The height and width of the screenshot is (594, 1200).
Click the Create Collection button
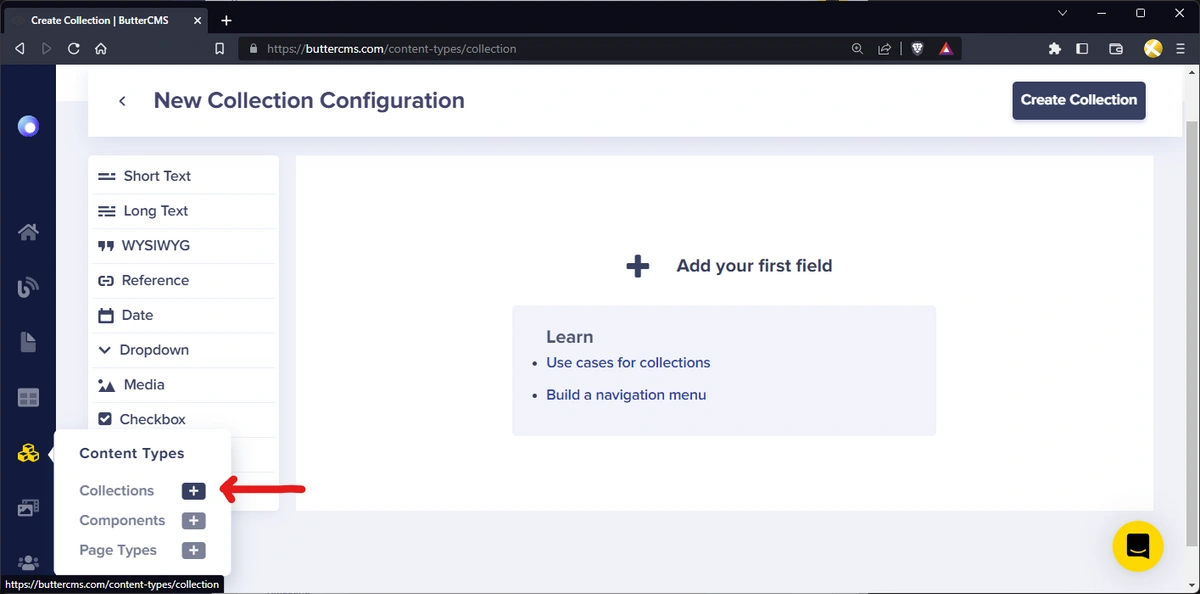tap(1079, 100)
